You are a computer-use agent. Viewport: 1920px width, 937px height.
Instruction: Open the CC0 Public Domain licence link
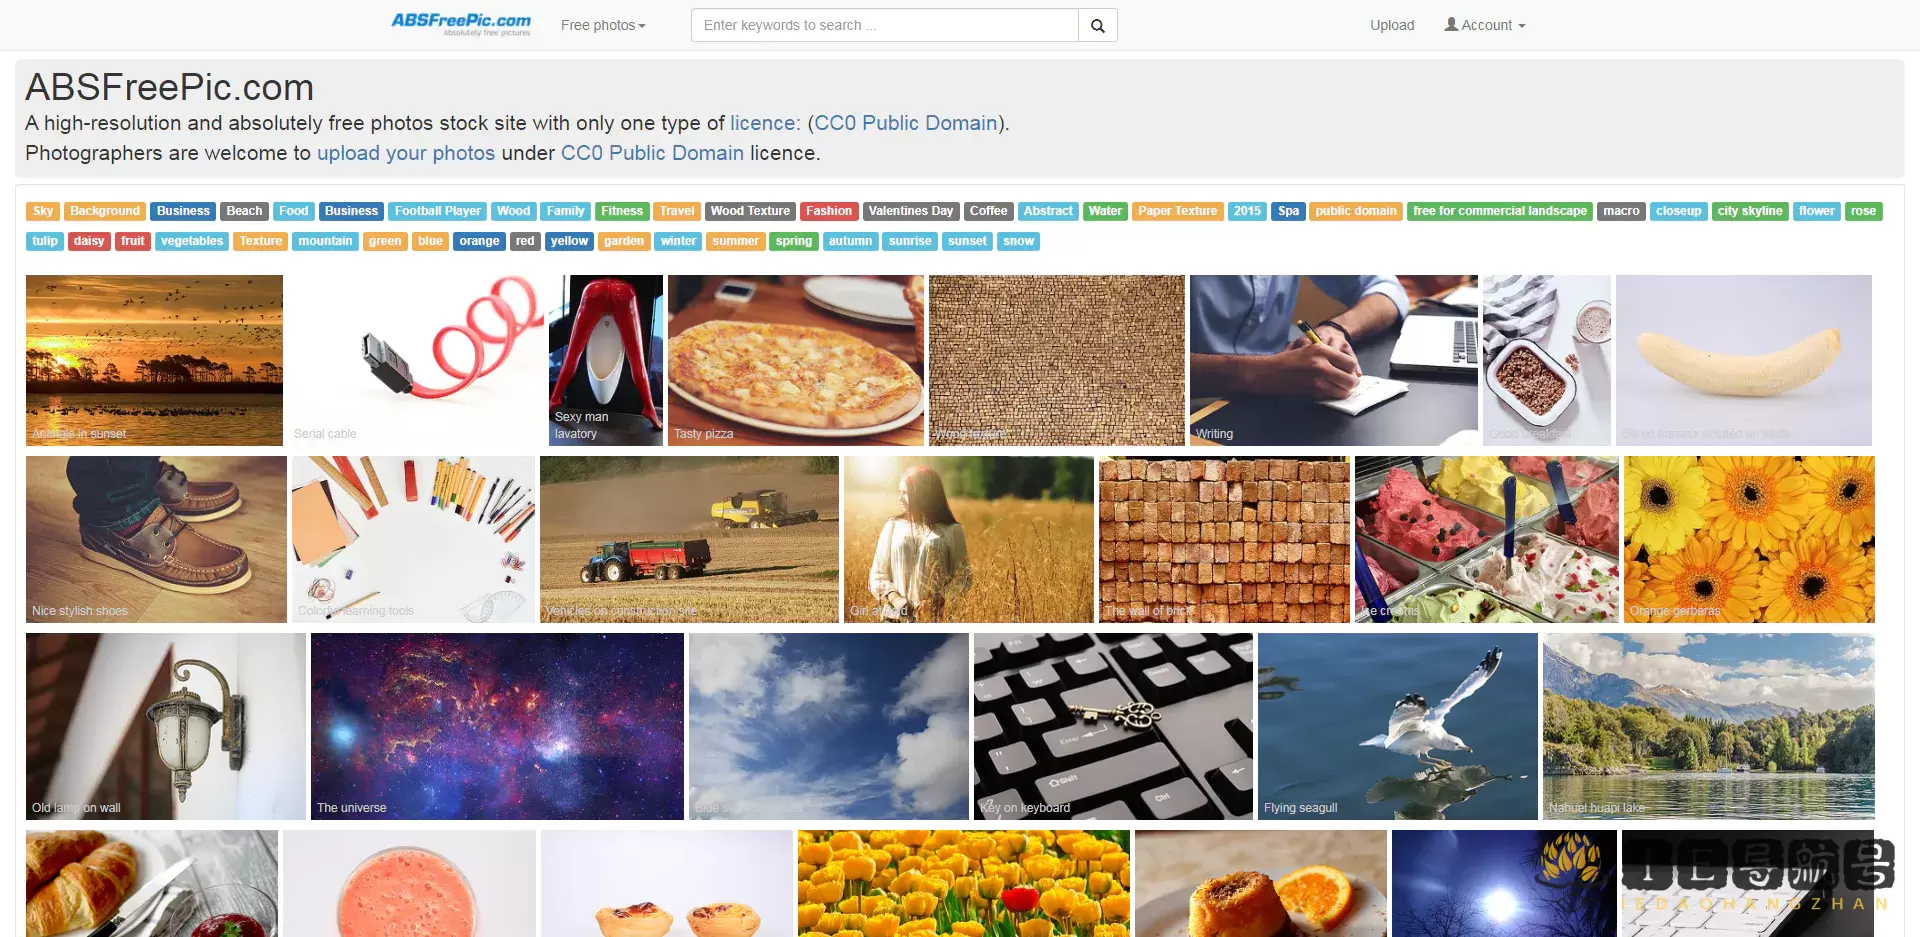(x=907, y=123)
